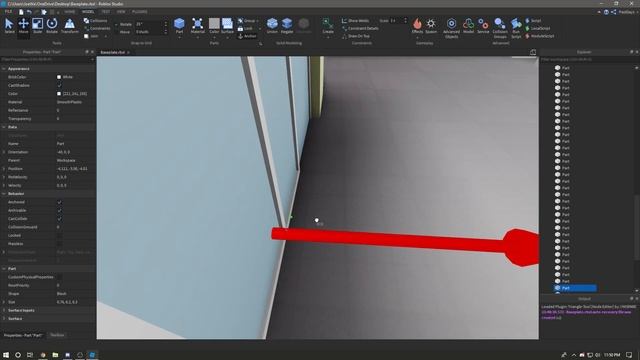Activate the Move tool
This screenshot has width=640, height=360.
23,26
